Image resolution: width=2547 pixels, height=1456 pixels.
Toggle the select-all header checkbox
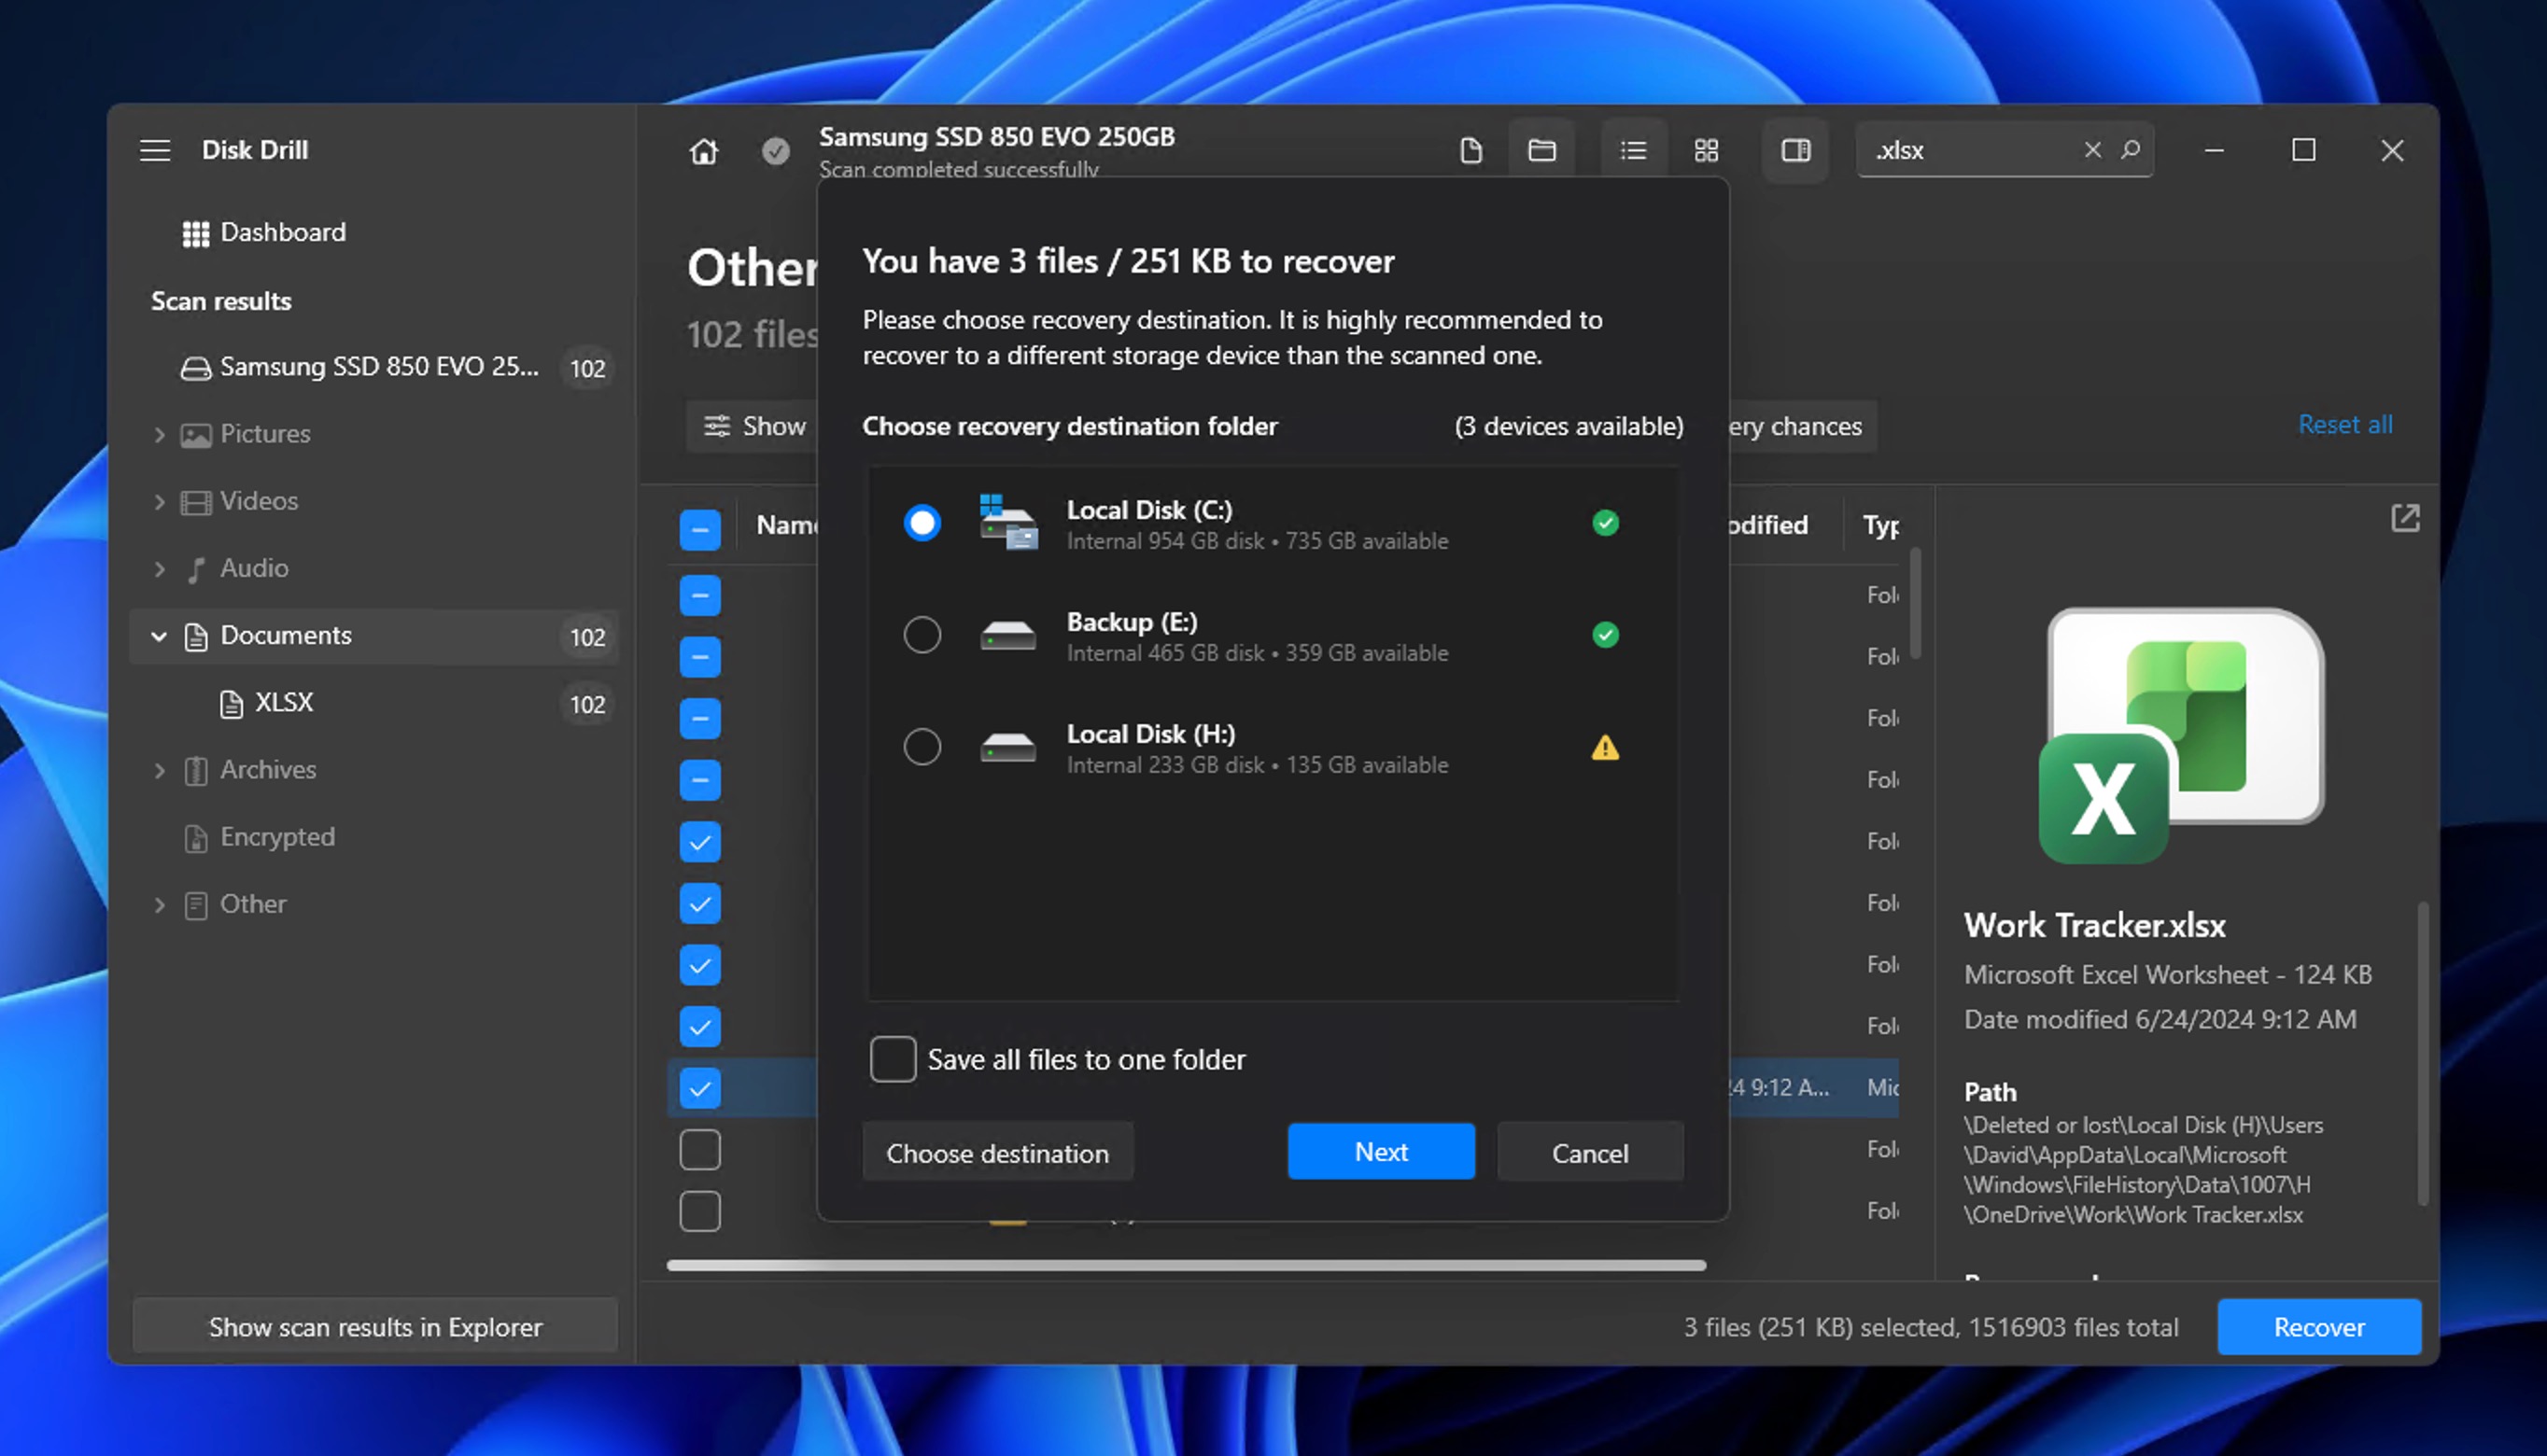point(700,530)
